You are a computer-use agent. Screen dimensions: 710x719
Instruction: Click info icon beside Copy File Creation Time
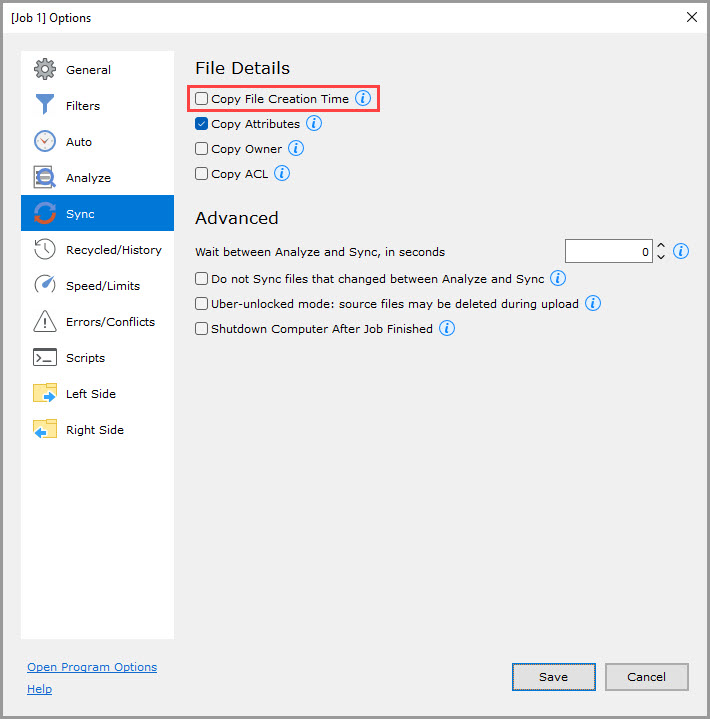(363, 99)
